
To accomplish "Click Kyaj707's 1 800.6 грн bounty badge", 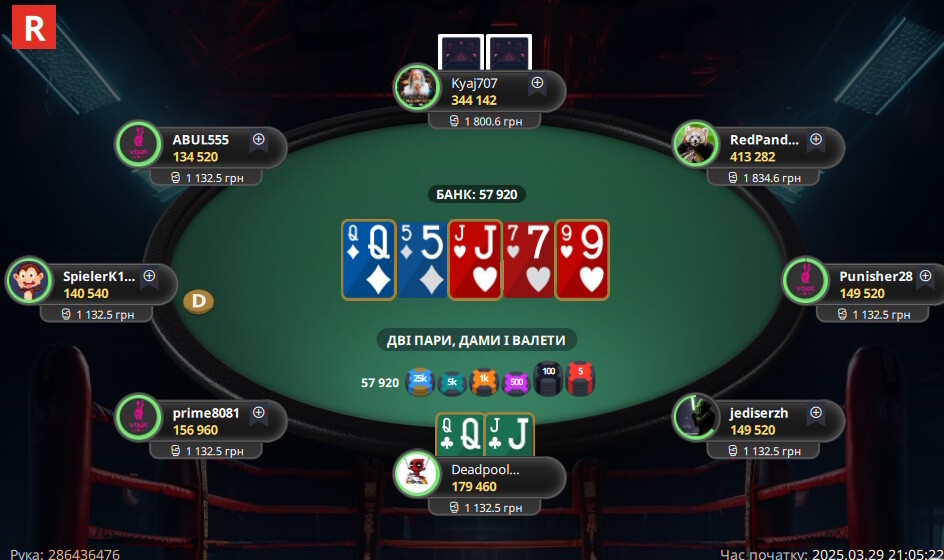I will [x=485, y=121].
